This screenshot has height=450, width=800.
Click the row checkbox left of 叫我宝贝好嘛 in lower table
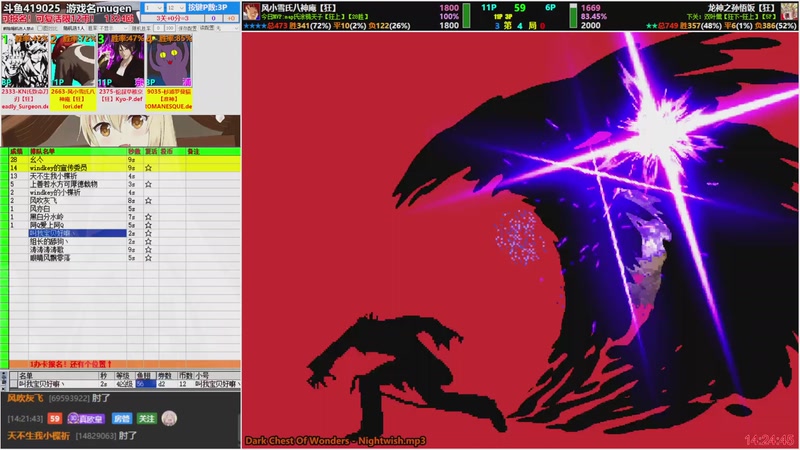13,384
